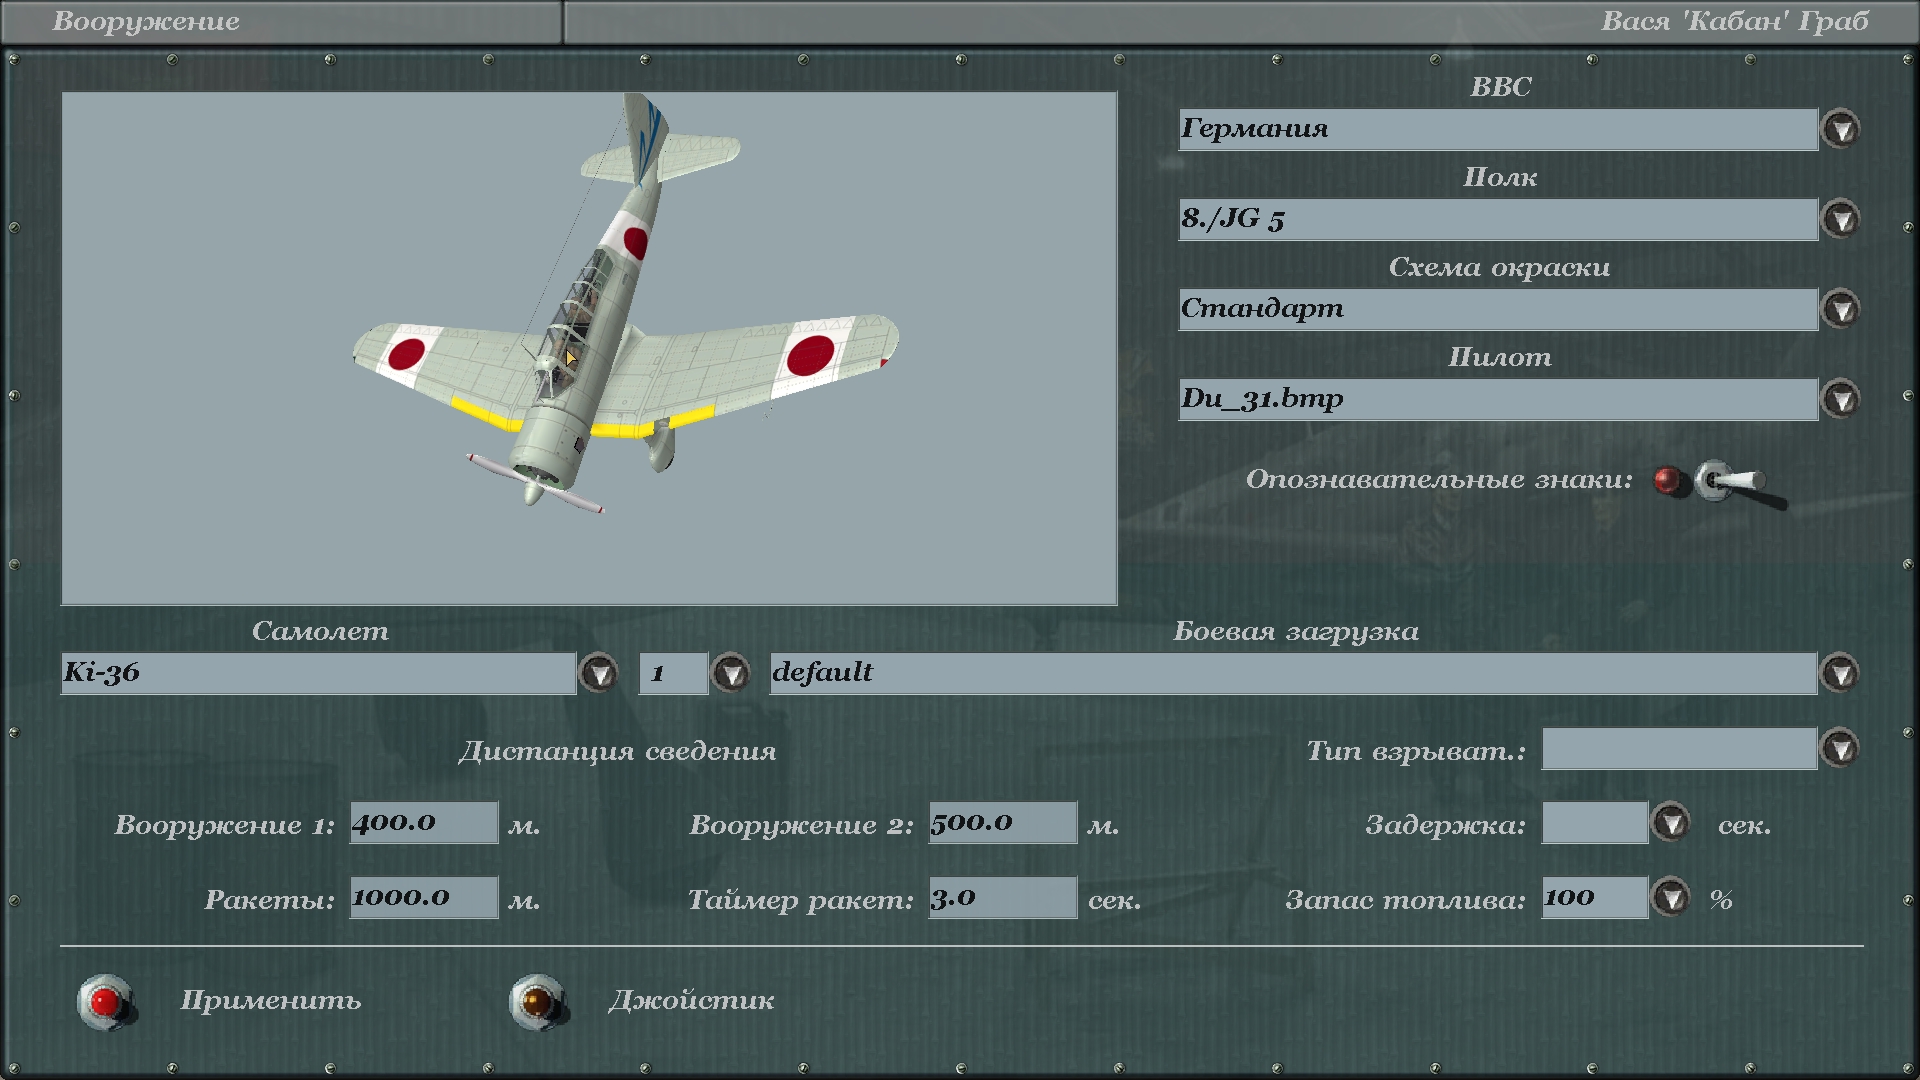This screenshot has width=1920, height=1080.
Task: Expand the Полк 8./JG 5 dropdown
Action: [1840, 220]
